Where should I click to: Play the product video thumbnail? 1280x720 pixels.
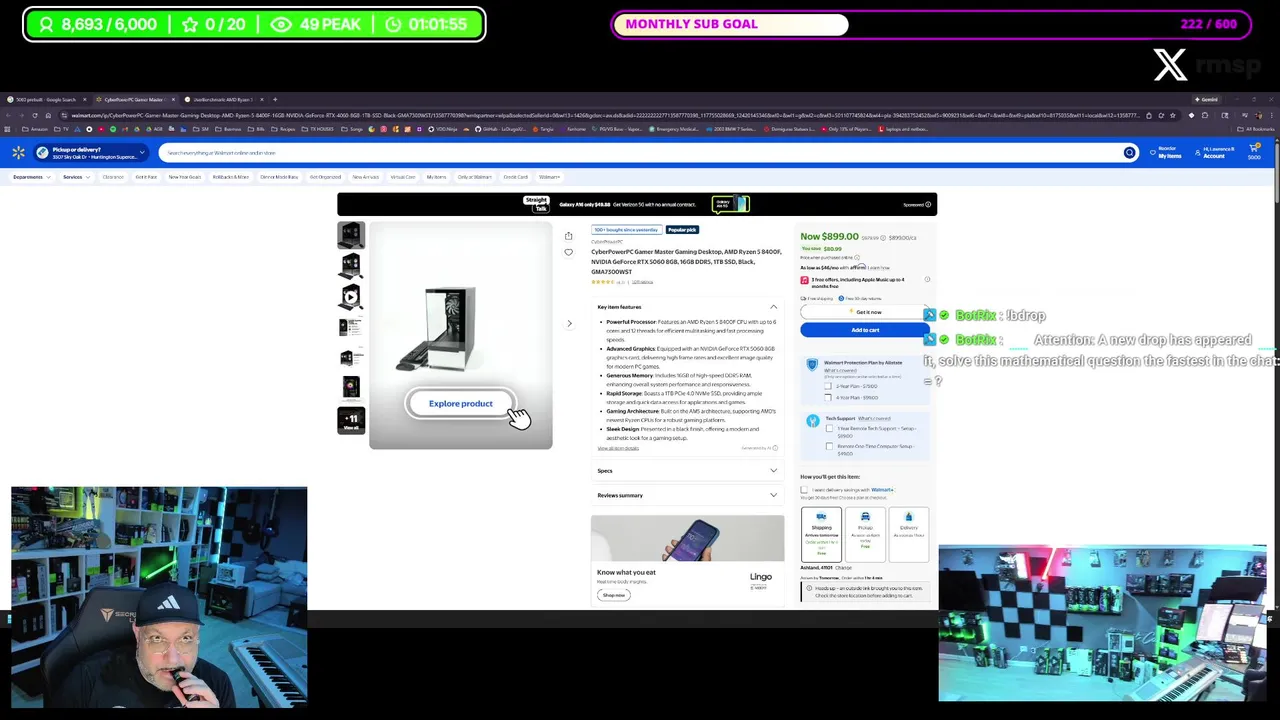point(351,297)
